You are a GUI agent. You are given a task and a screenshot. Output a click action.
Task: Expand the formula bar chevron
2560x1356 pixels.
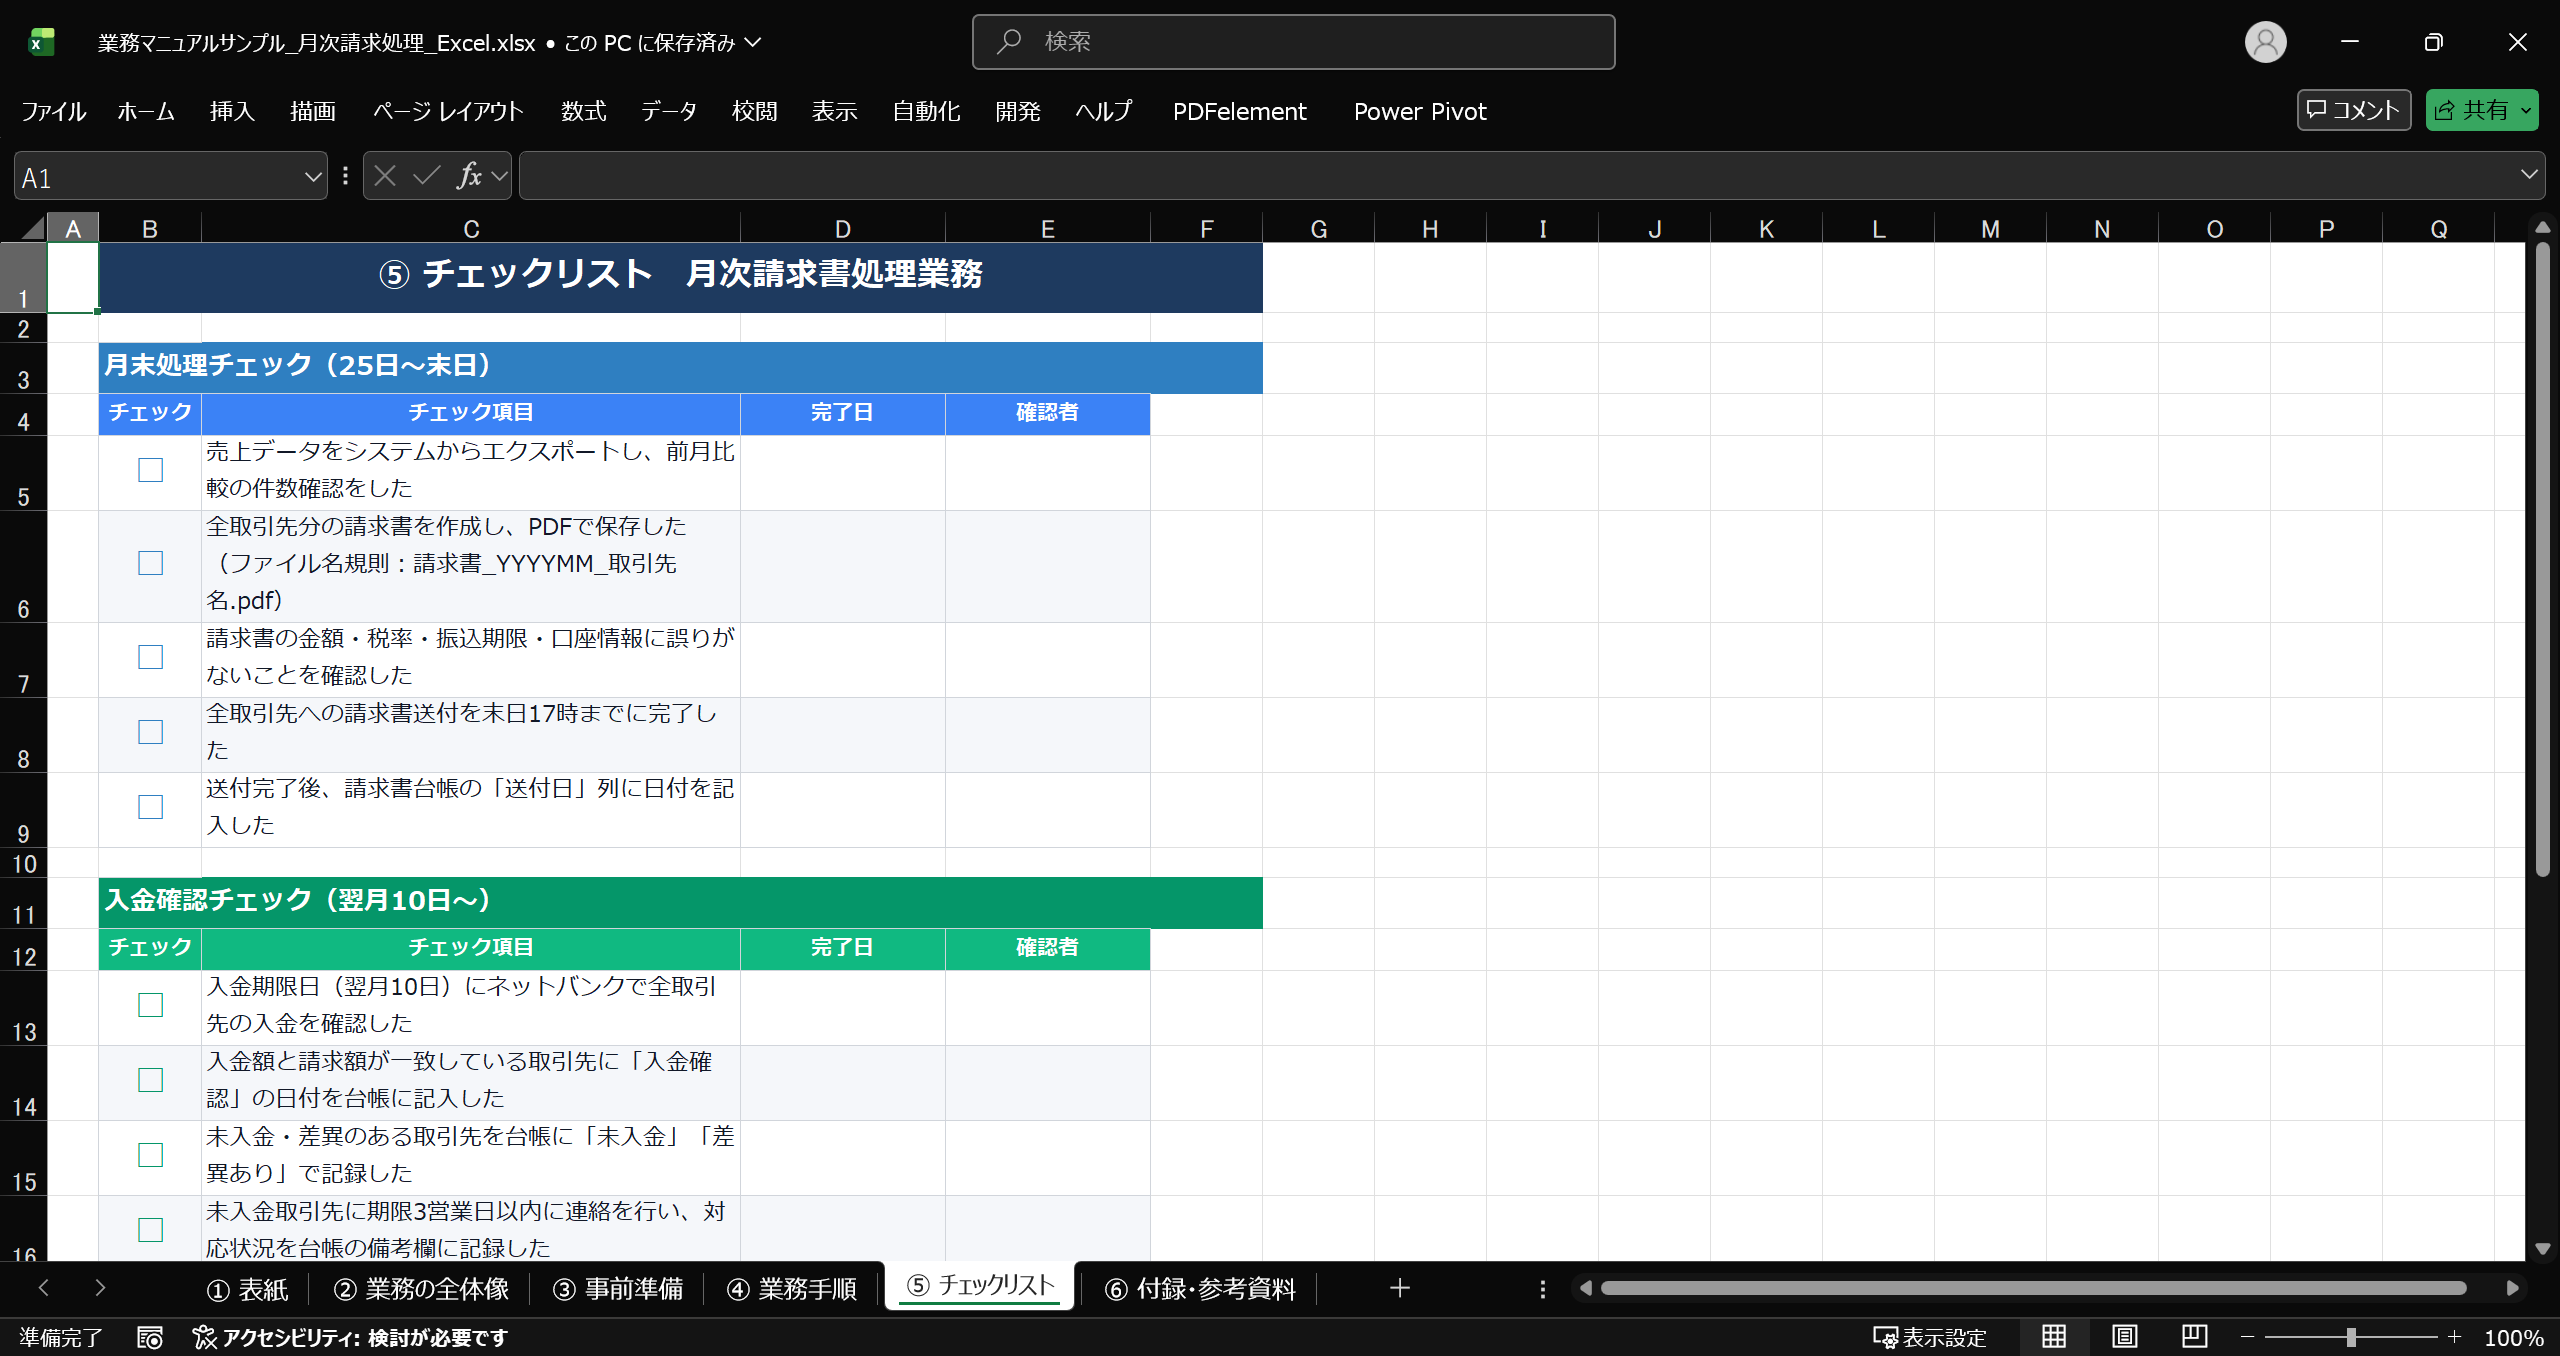(2529, 175)
